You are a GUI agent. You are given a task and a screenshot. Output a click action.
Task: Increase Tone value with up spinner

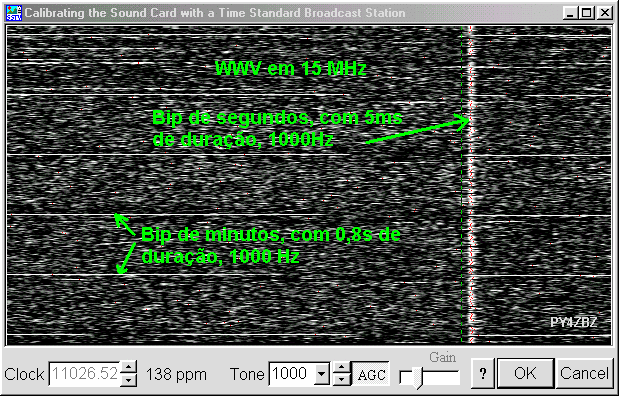pos(342,367)
